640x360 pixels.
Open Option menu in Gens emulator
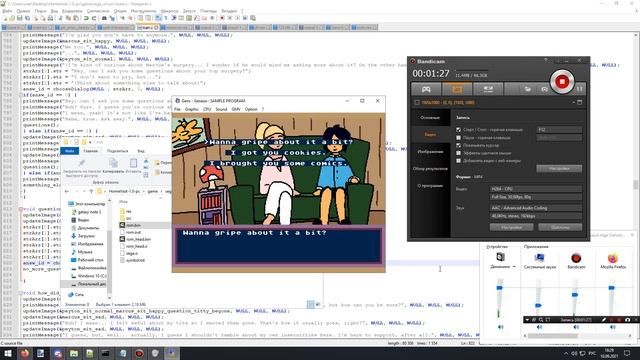(251, 109)
